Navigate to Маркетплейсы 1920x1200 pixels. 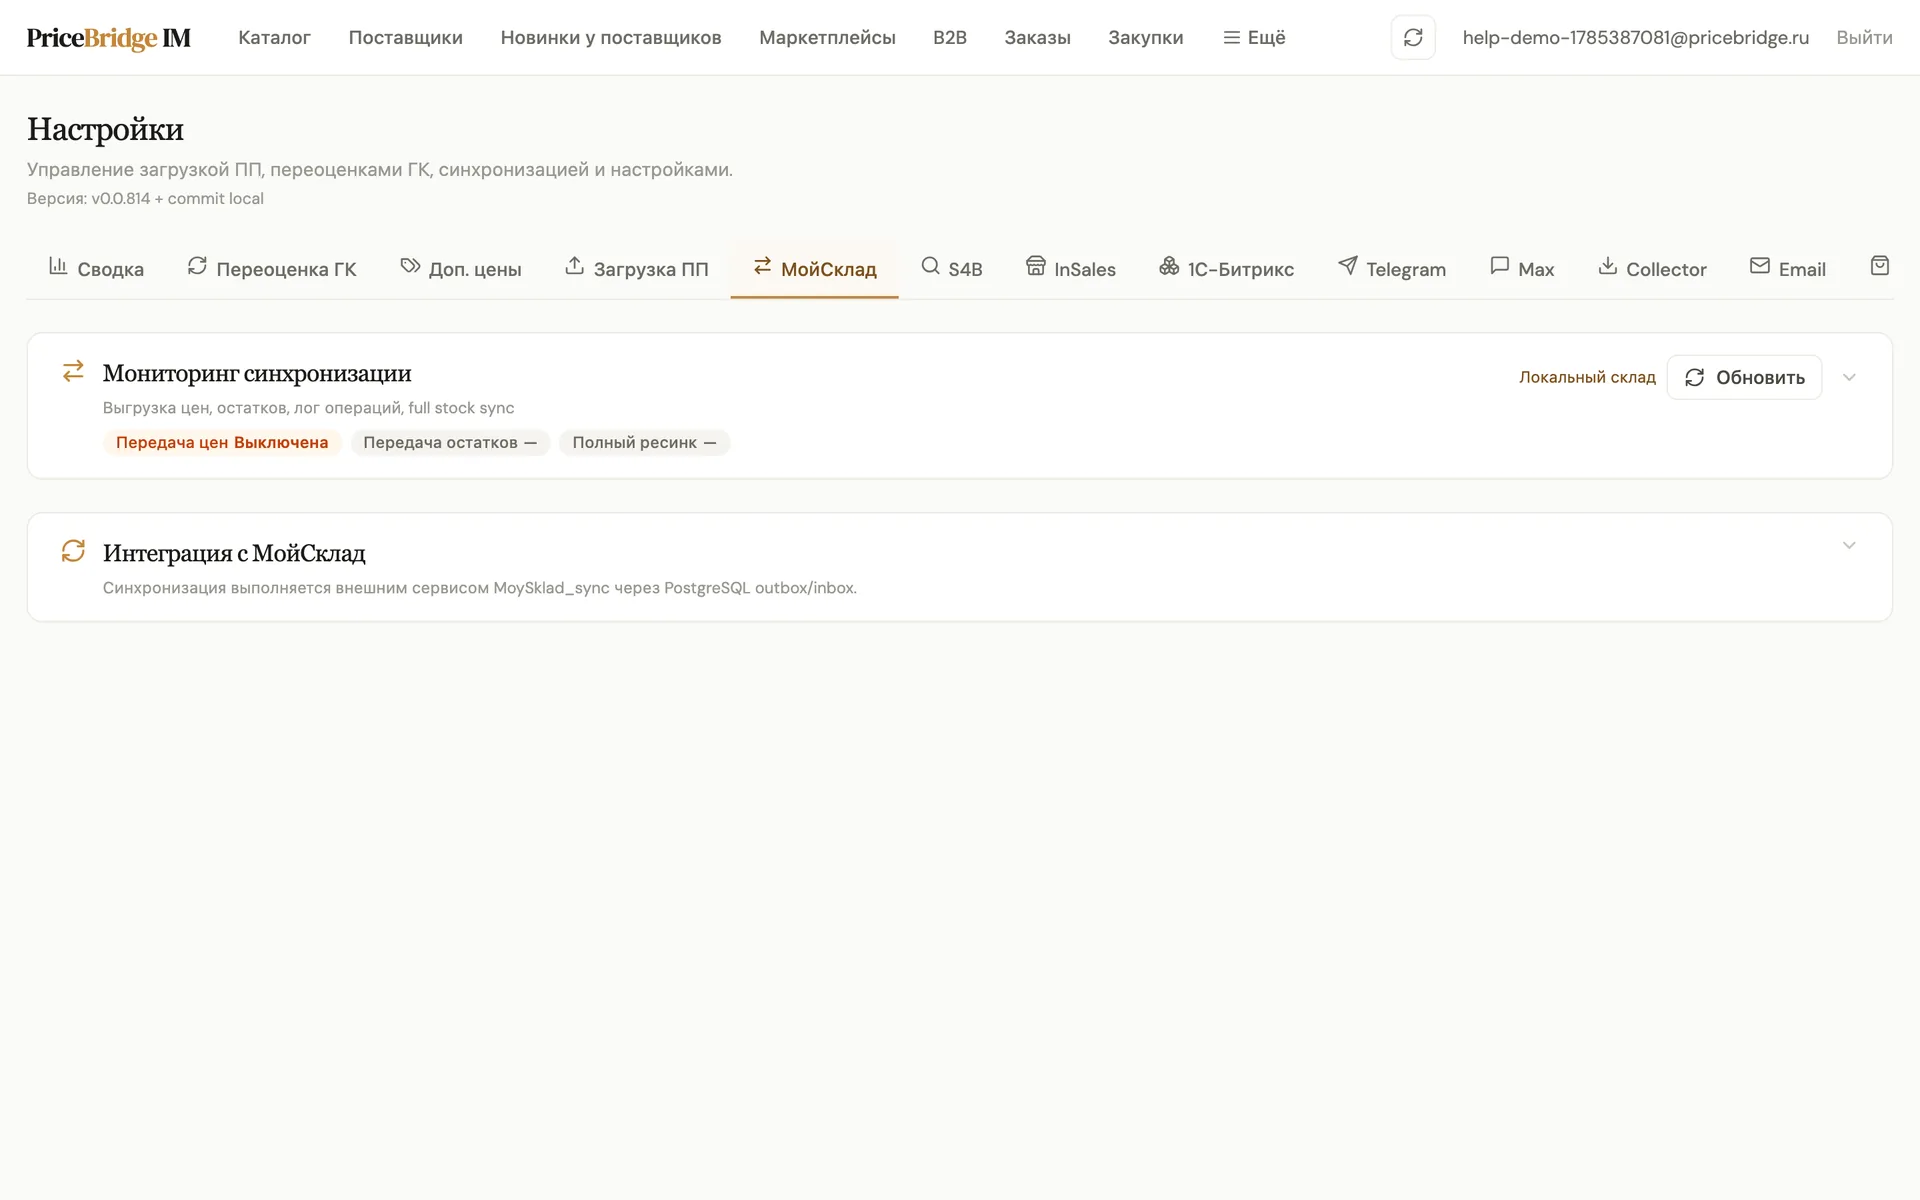827,37
